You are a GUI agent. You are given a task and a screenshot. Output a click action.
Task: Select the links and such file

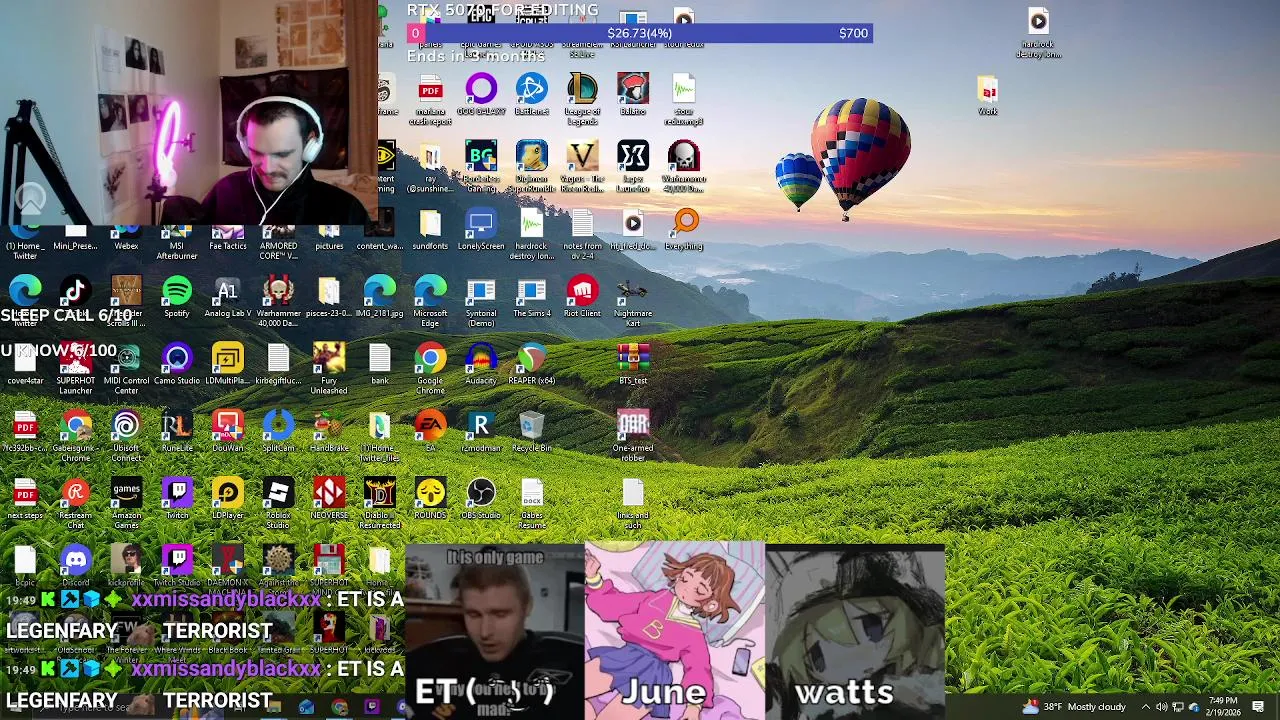point(633,500)
